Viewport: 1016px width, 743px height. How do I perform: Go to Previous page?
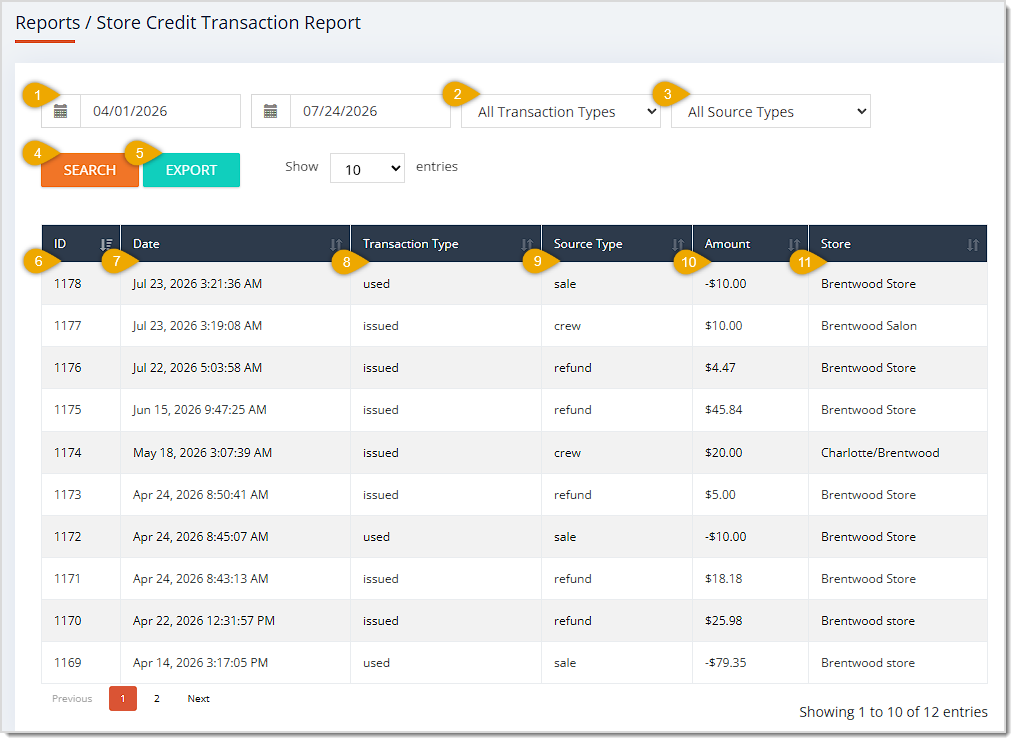point(72,699)
